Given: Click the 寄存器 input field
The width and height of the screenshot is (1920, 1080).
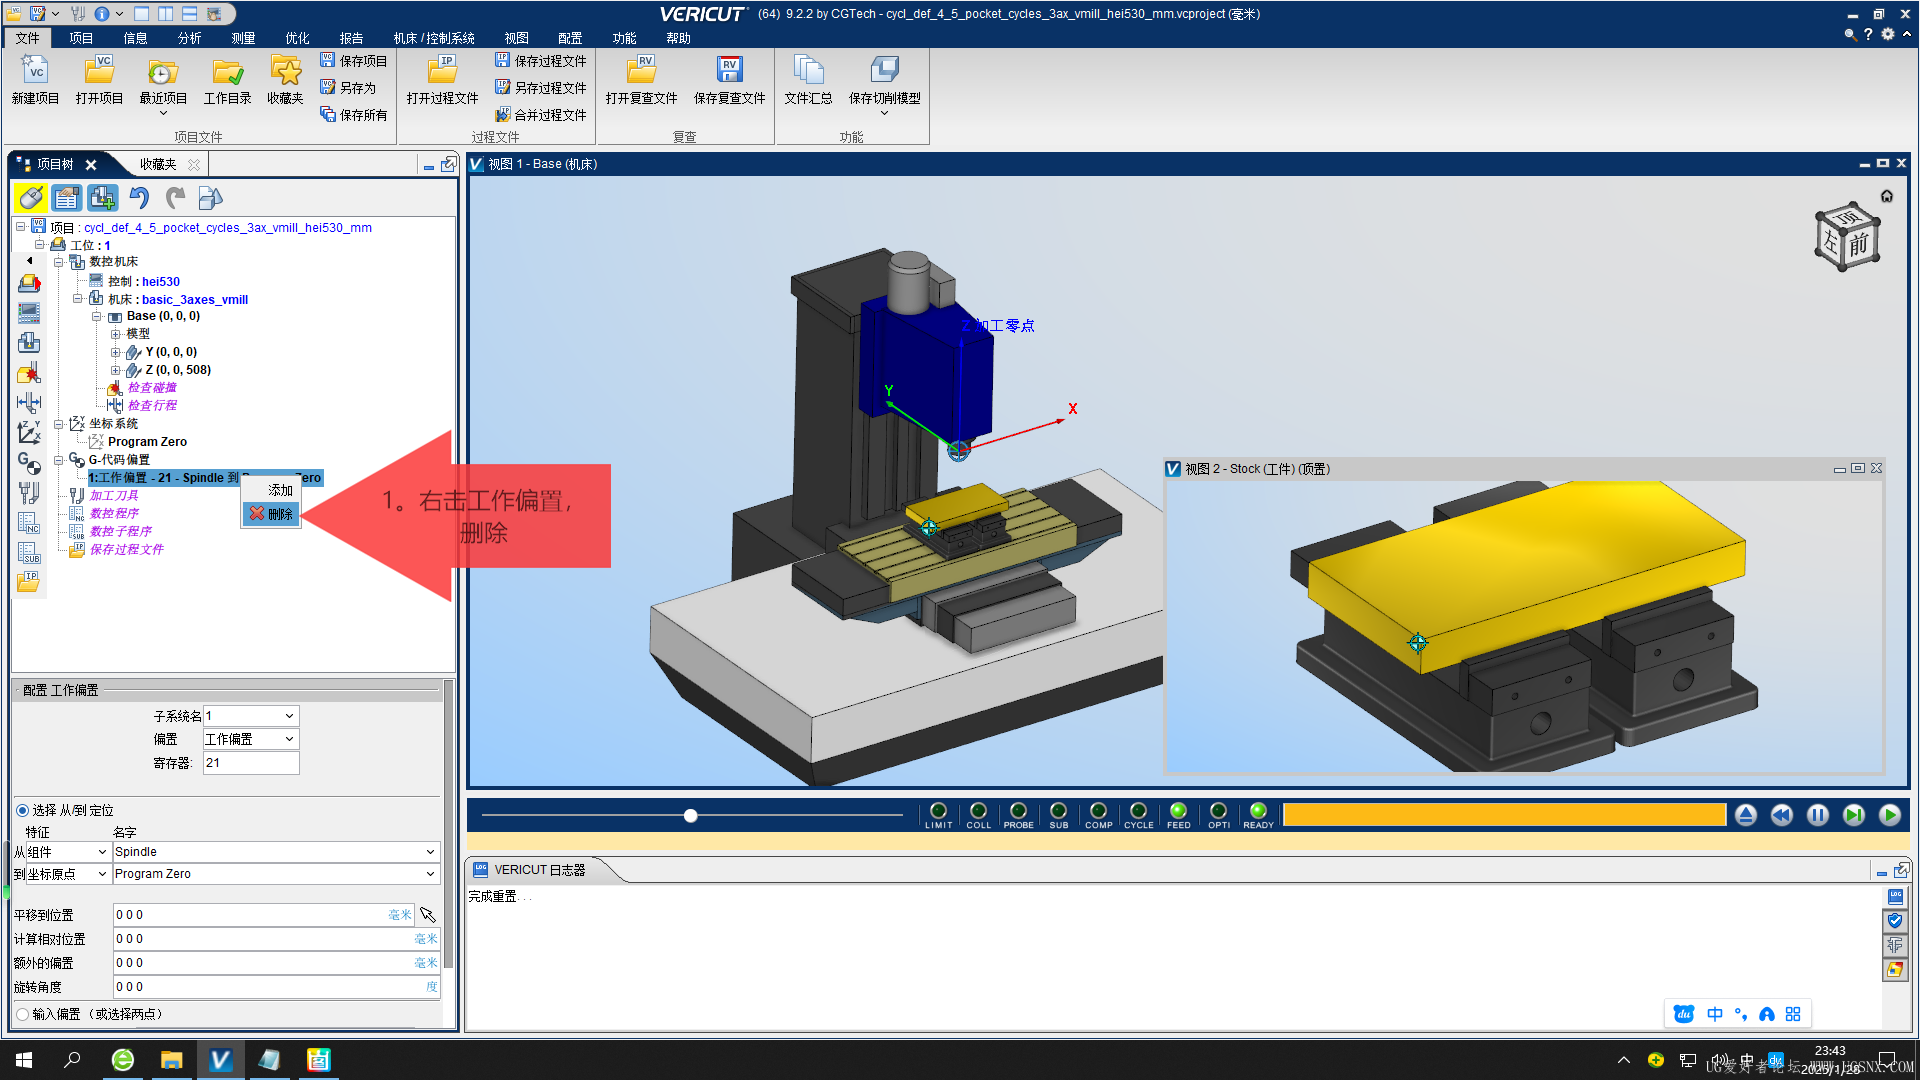Looking at the screenshot, I should coord(251,763).
